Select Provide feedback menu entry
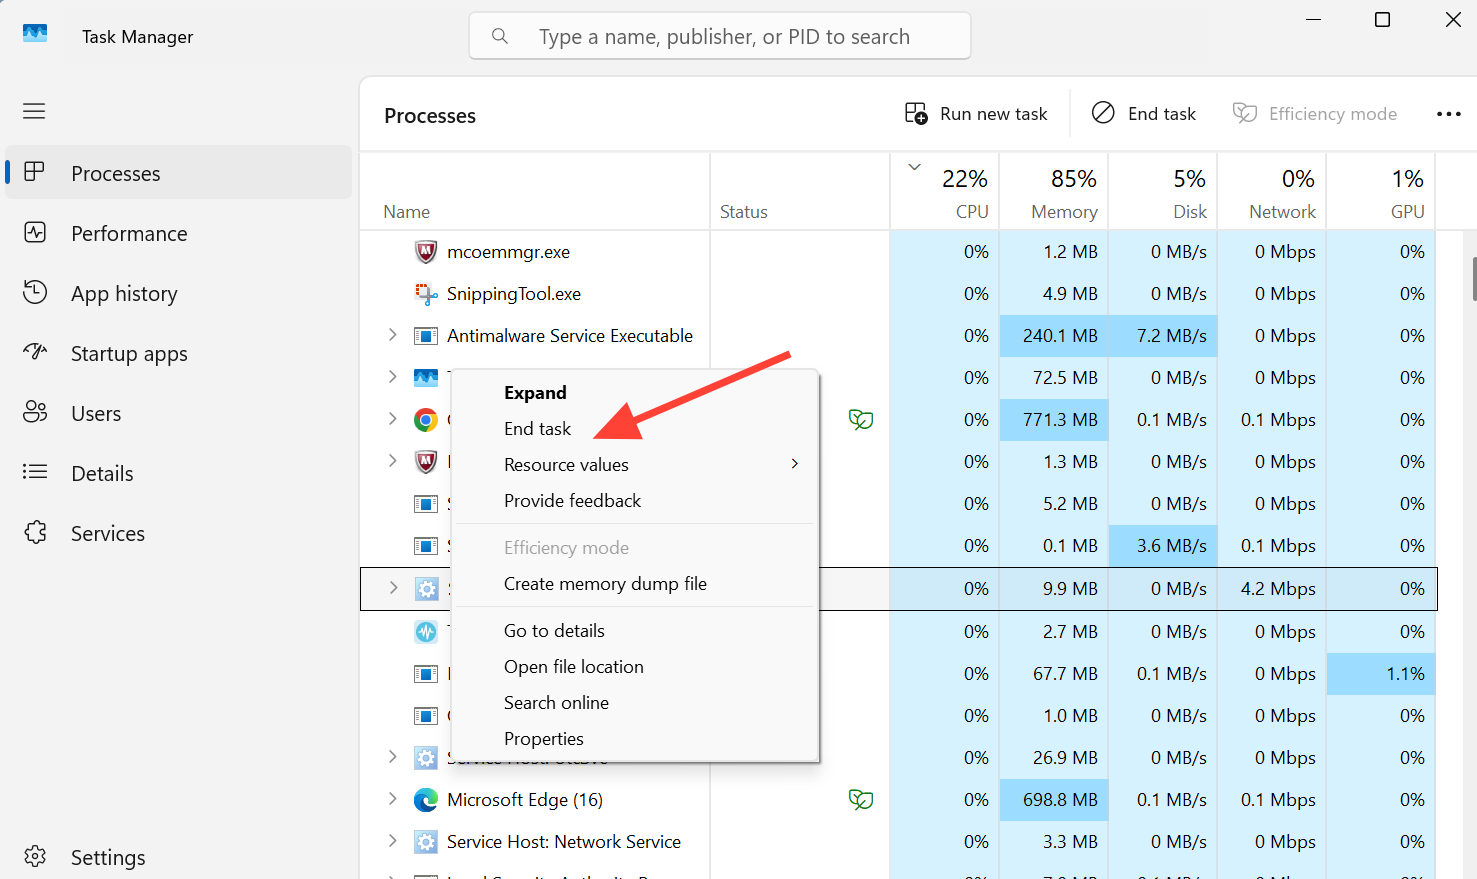This screenshot has width=1477, height=879. click(x=572, y=501)
